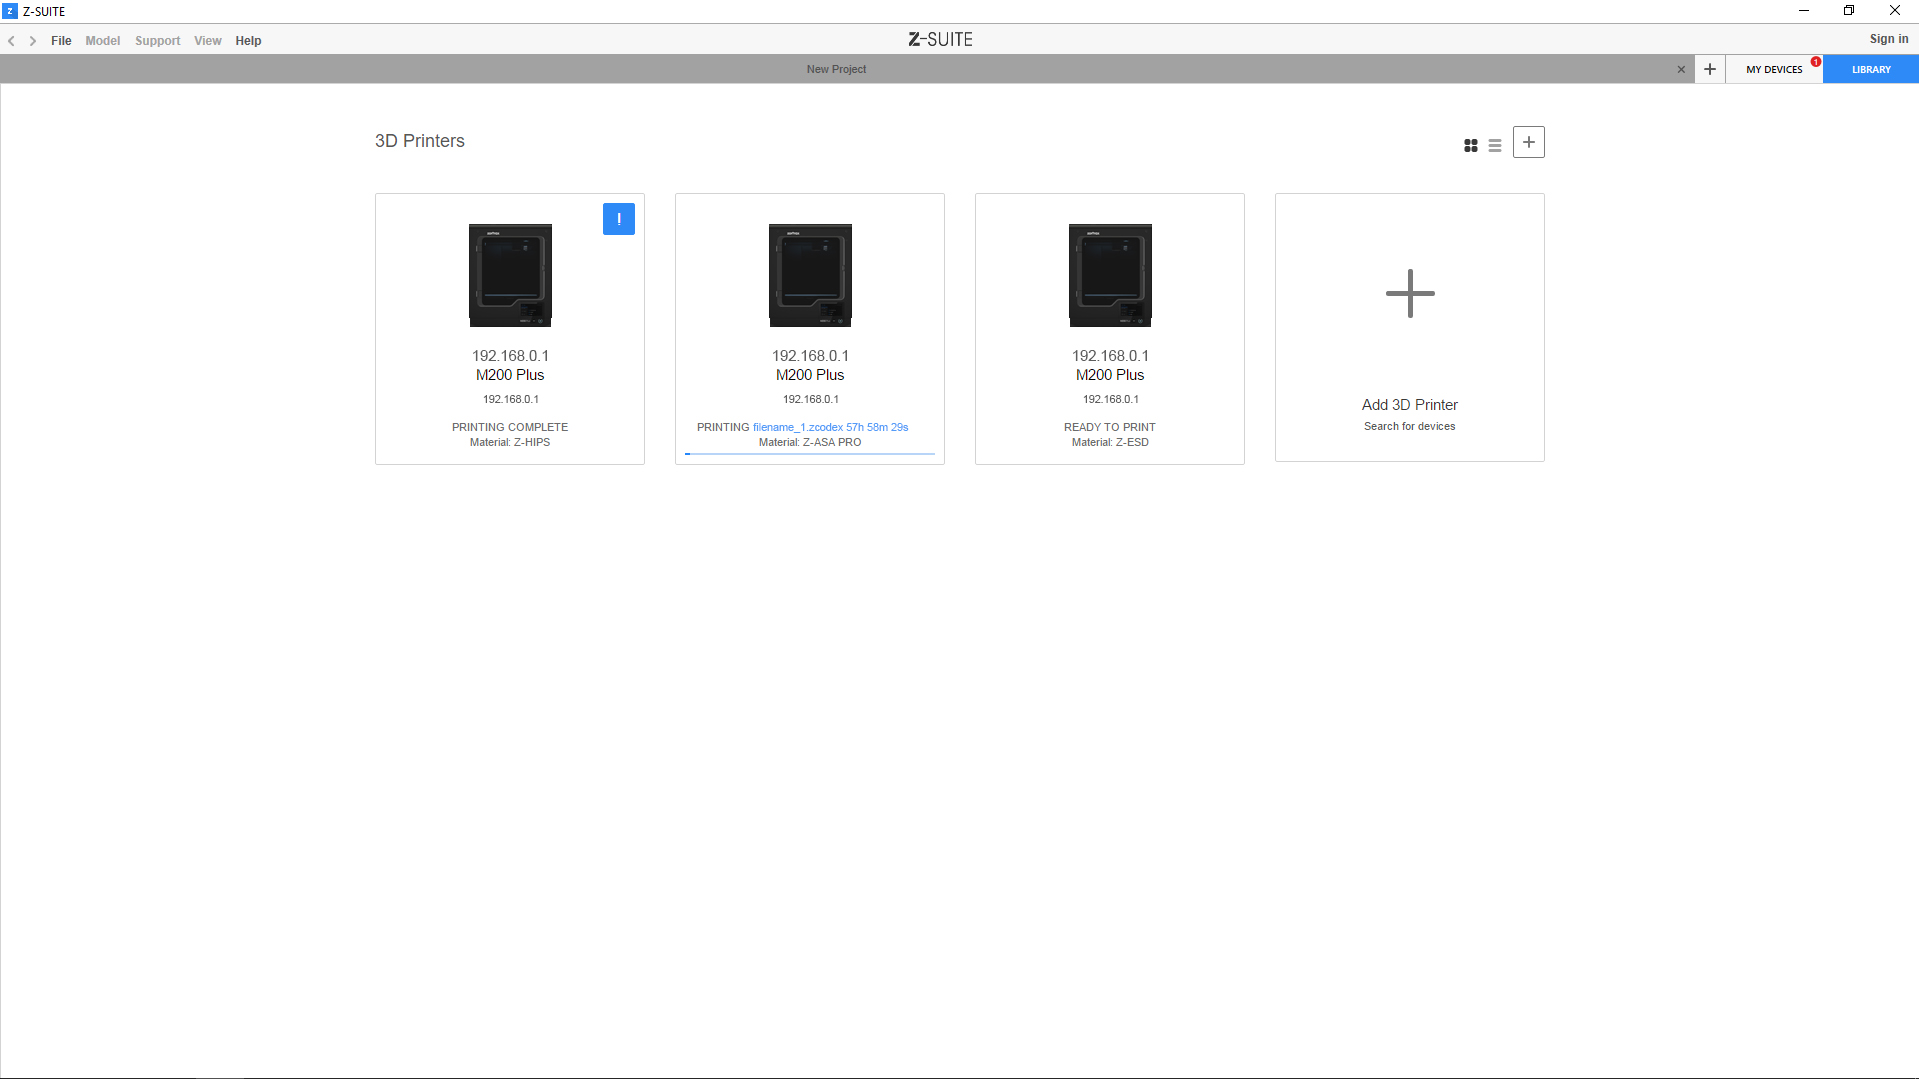
Task: Open a new project tab with plus
Action: click(1710, 69)
